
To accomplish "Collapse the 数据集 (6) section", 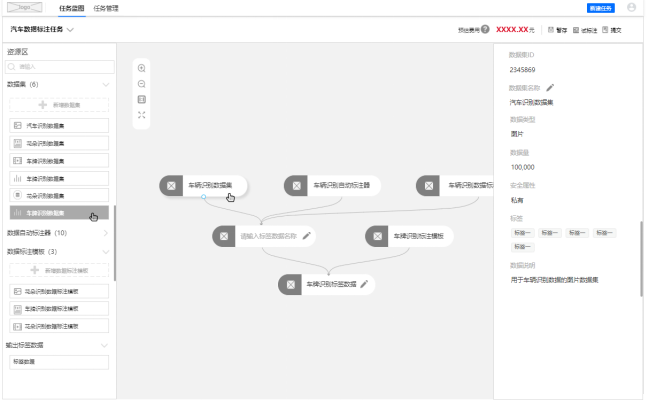I will 106,85.
